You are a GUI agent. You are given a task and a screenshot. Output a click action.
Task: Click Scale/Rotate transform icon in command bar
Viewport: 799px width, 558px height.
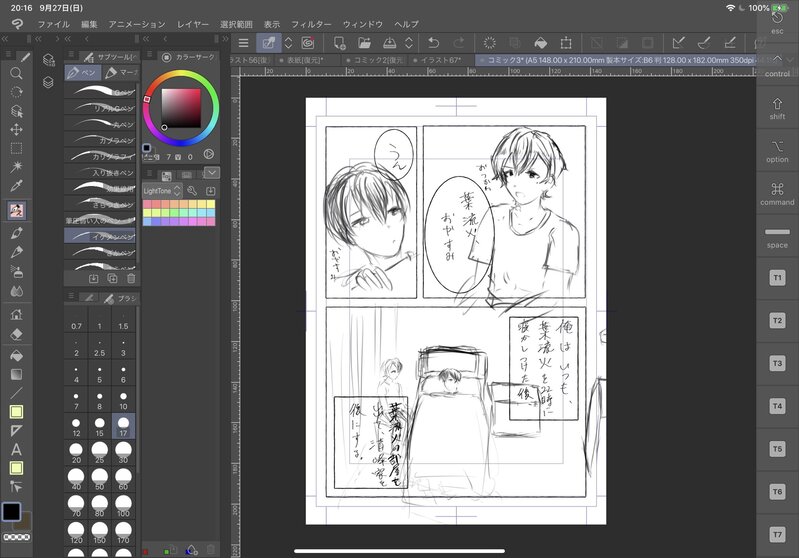point(566,43)
